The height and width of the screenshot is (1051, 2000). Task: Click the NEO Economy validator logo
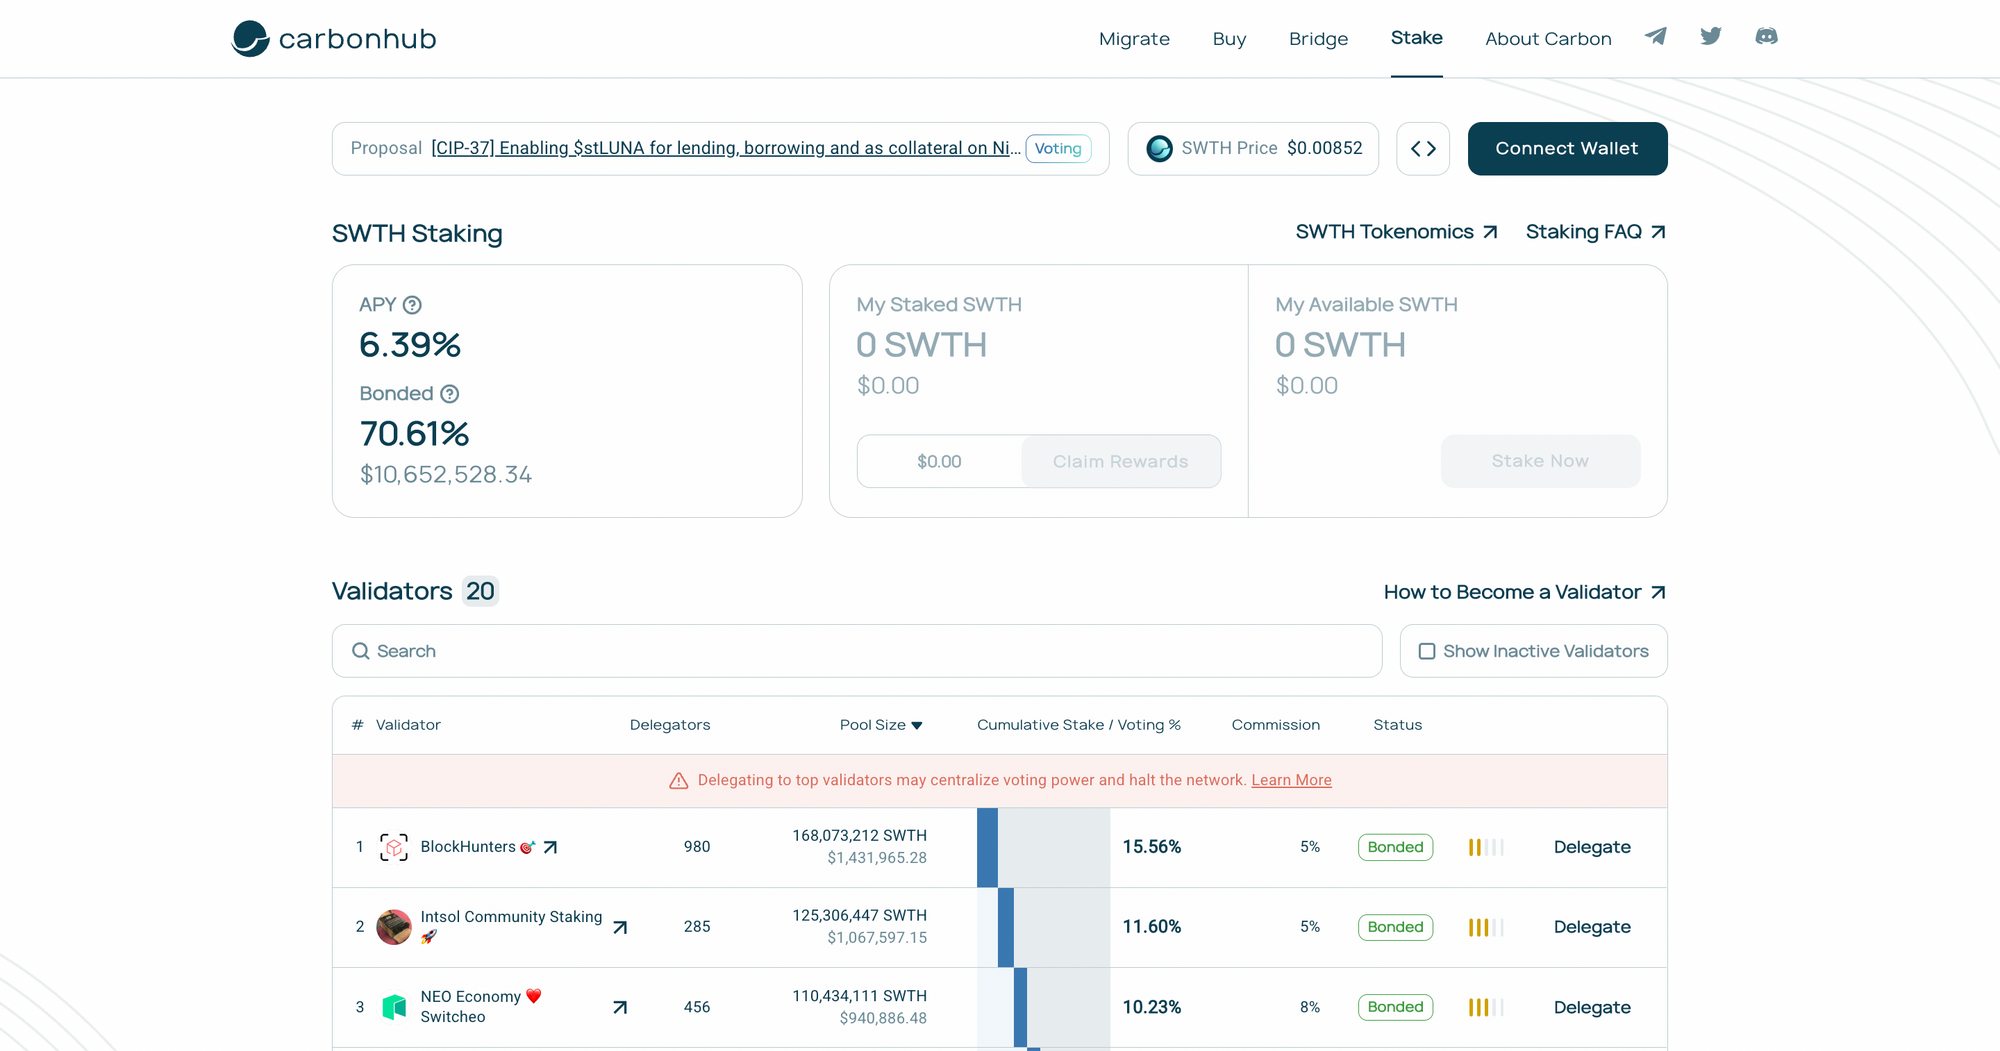click(x=394, y=1007)
